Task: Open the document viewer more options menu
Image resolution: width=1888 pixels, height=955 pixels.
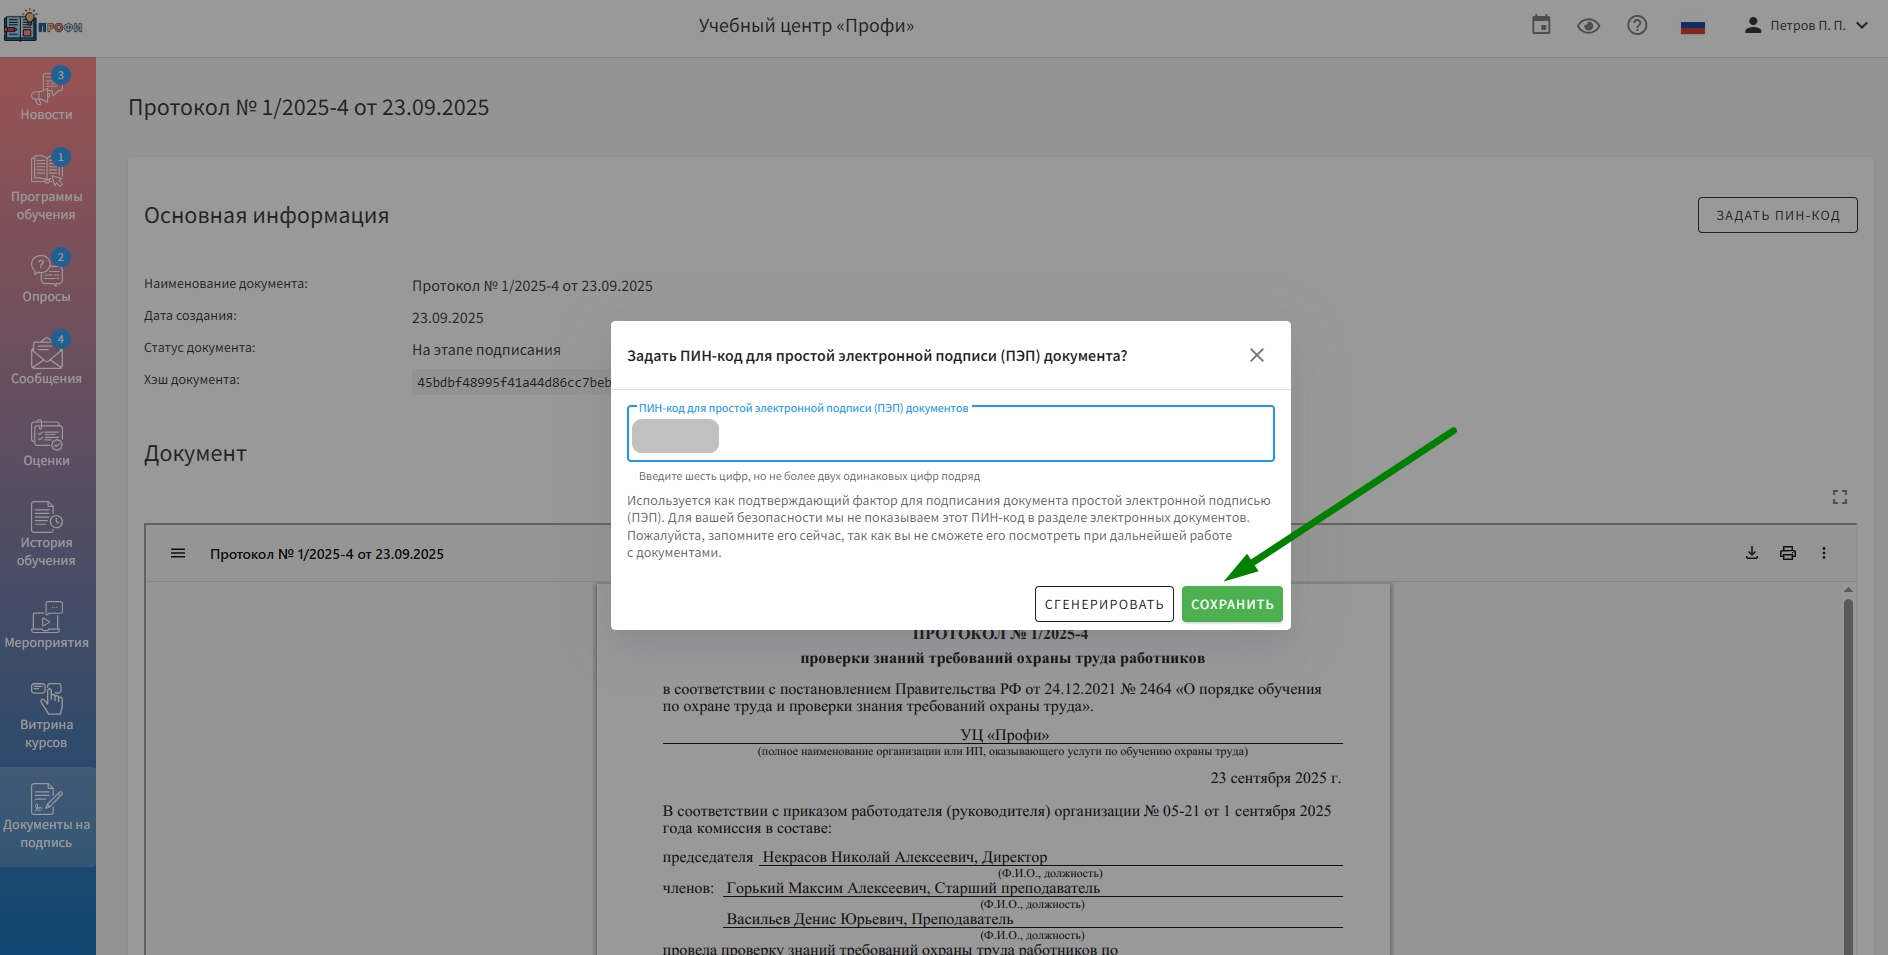Action: click(x=1823, y=553)
